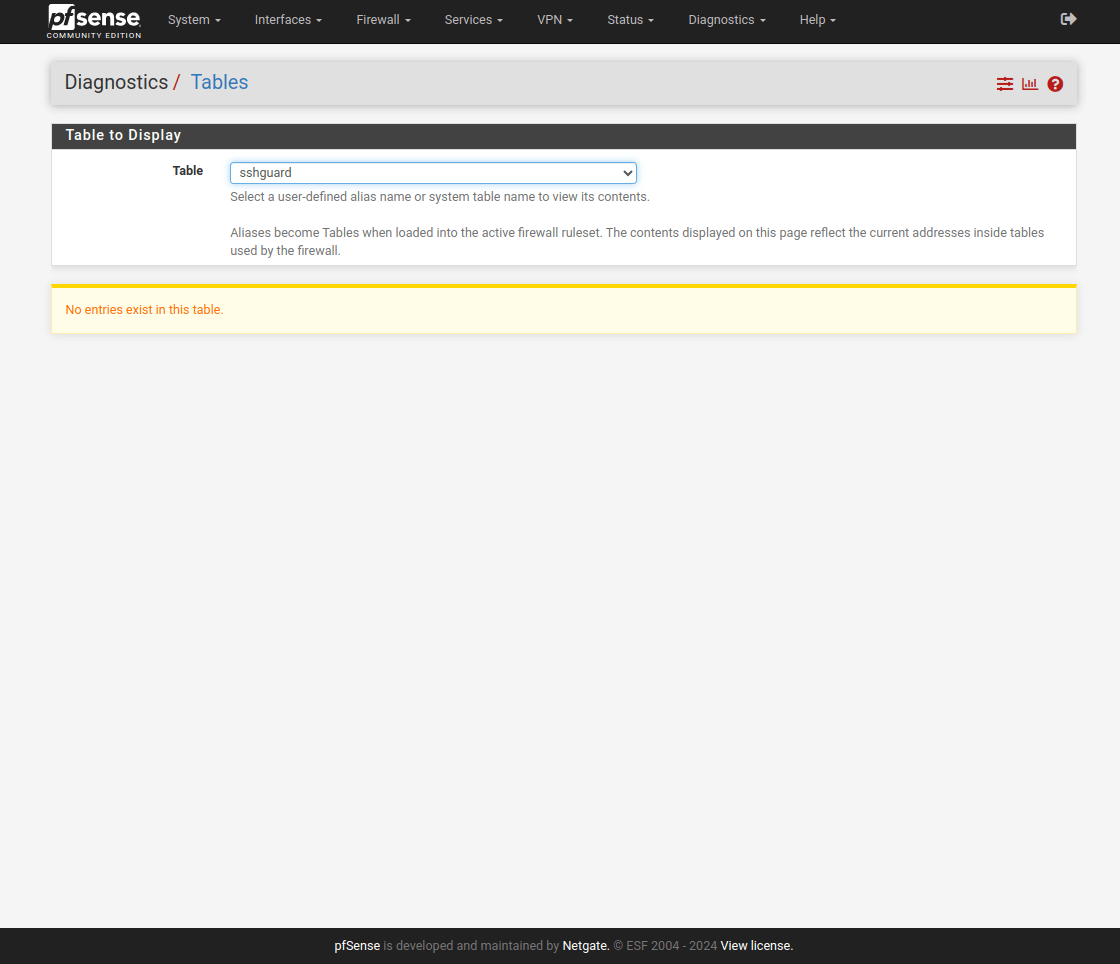
Task: Click the Diagnostics breadcrumb text in page header
Action: click(x=116, y=82)
